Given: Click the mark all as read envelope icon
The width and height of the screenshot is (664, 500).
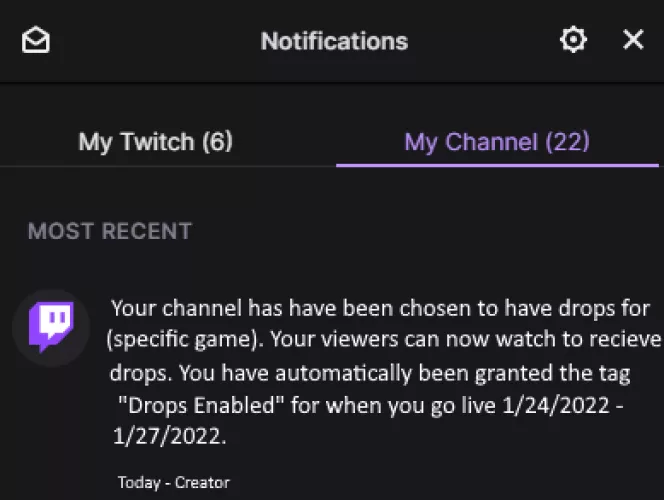Looking at the screenshot, I should [36, 40].
